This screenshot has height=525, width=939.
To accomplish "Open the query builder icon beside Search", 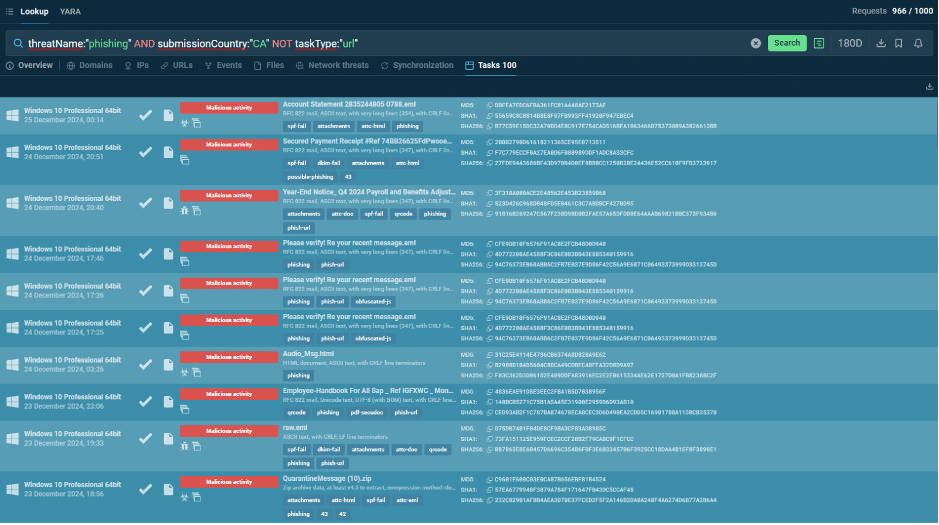I will (819, 43).
